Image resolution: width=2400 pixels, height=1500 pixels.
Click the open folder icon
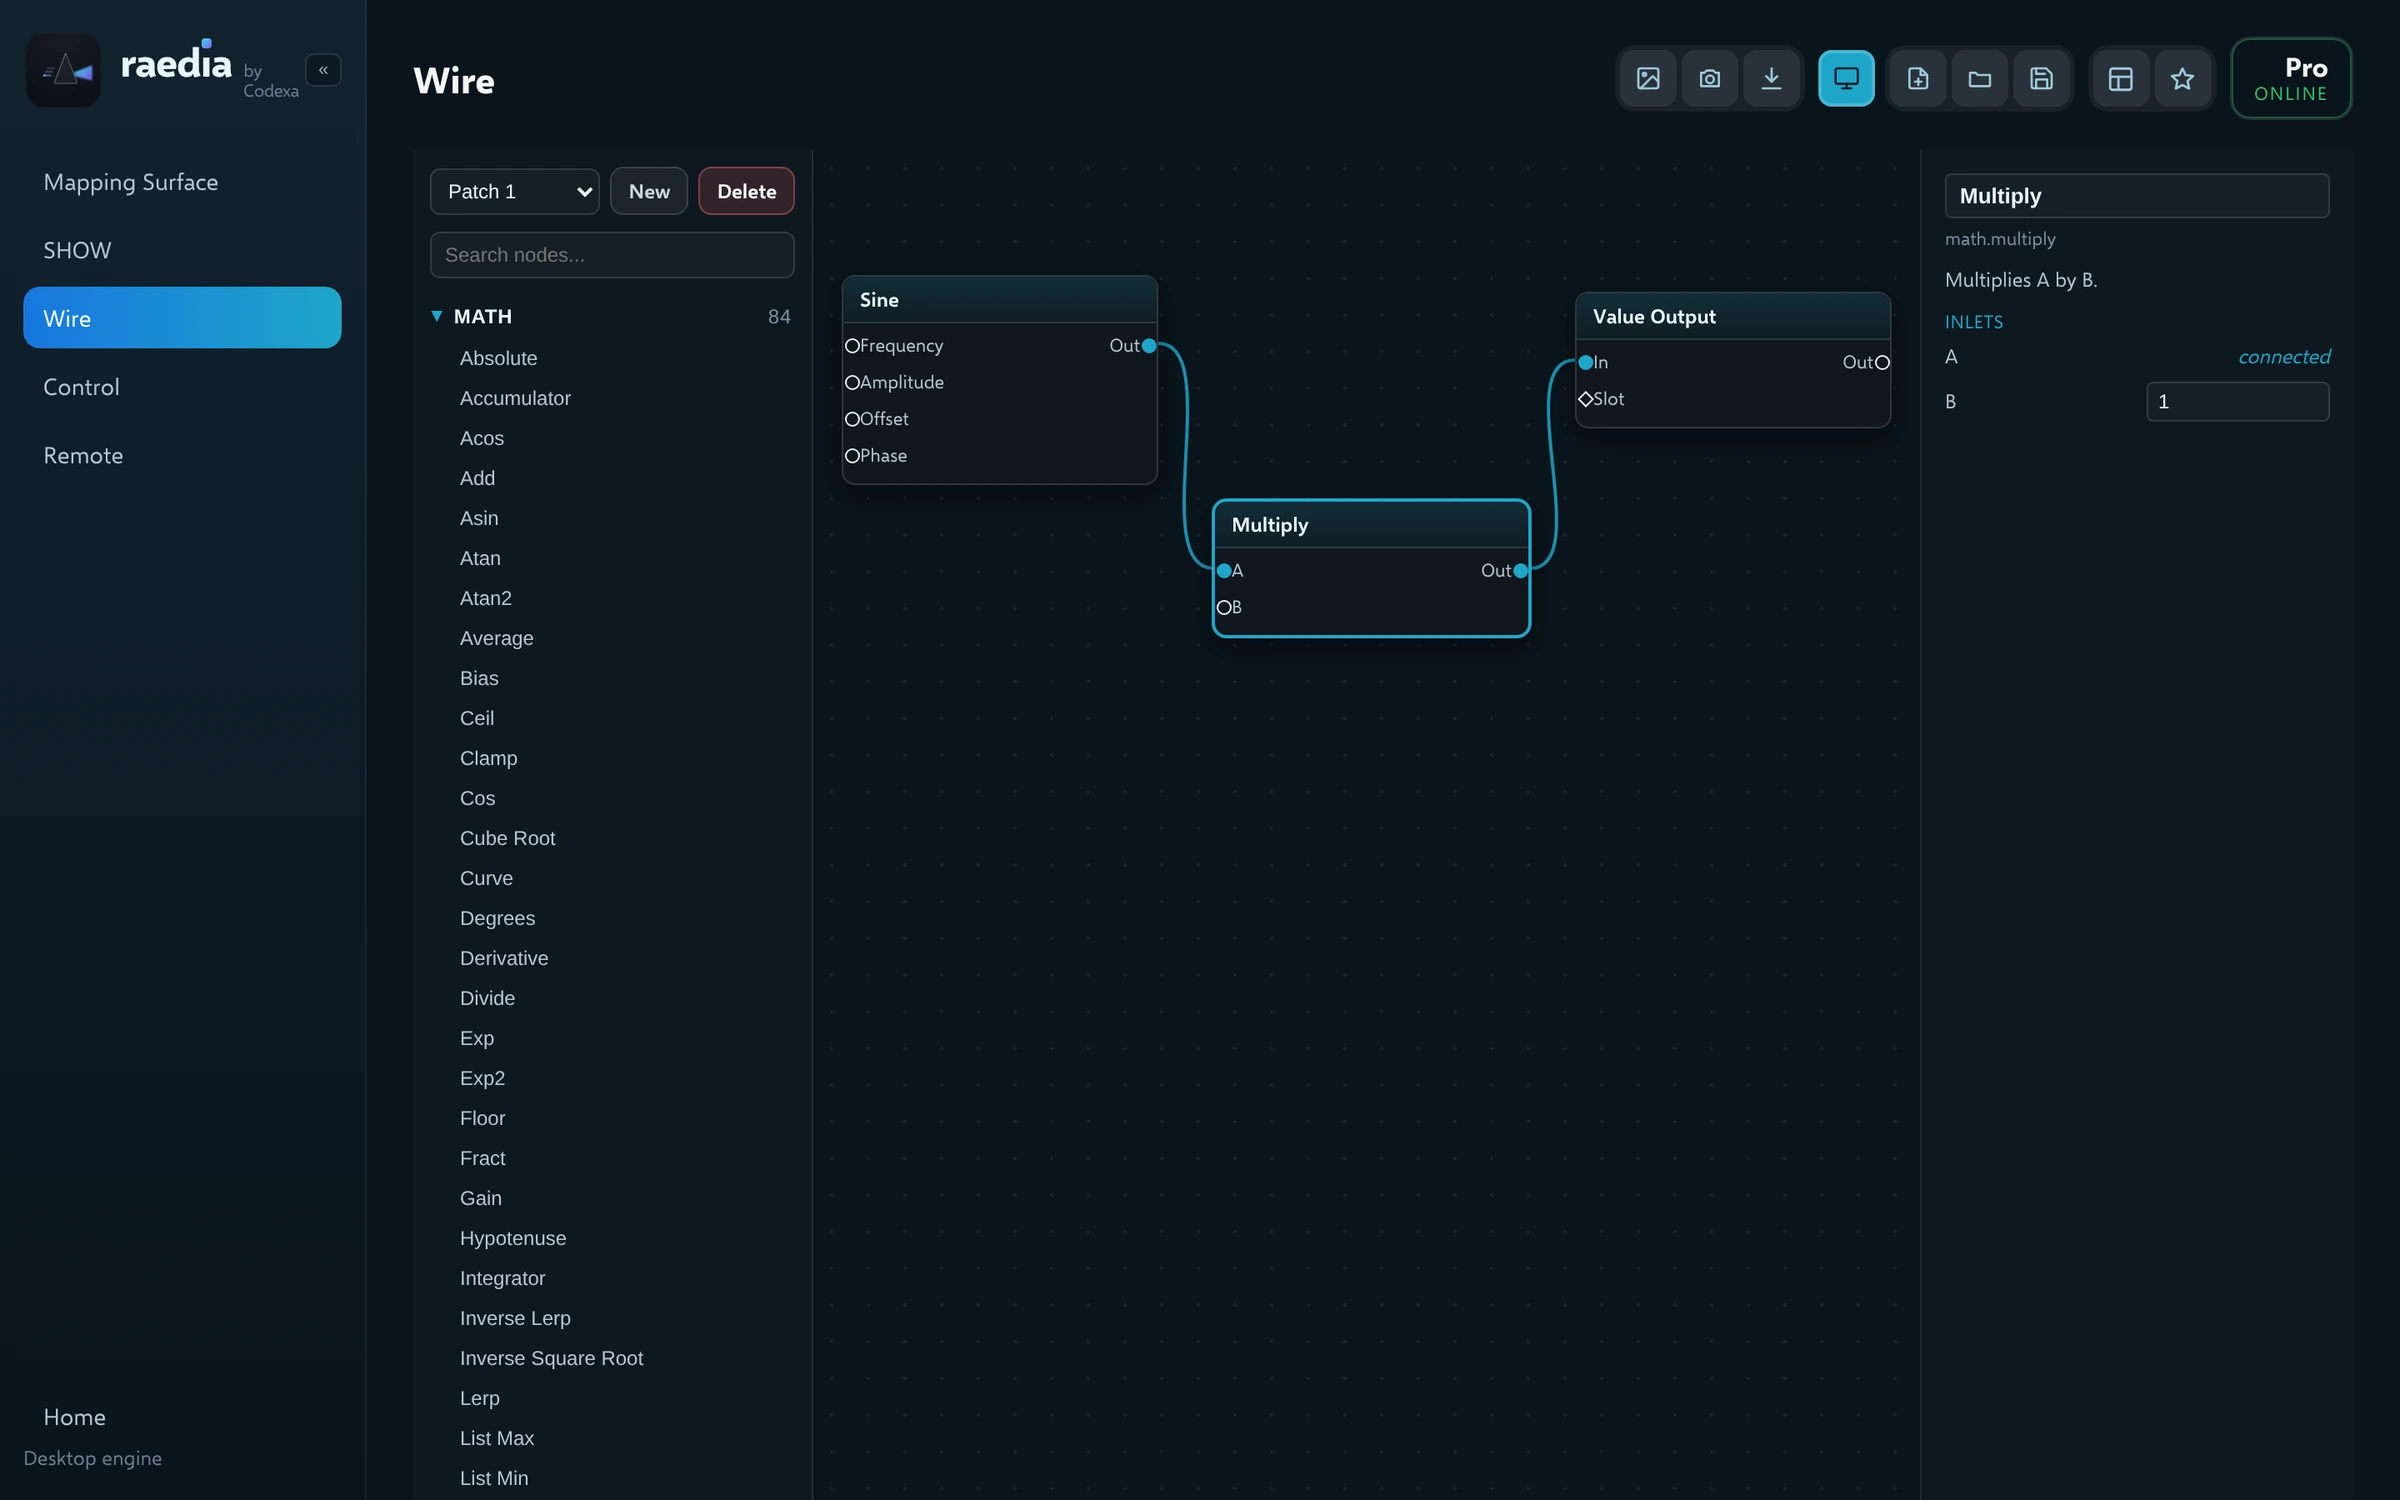pyautogui.click(x=1980, y=78)
